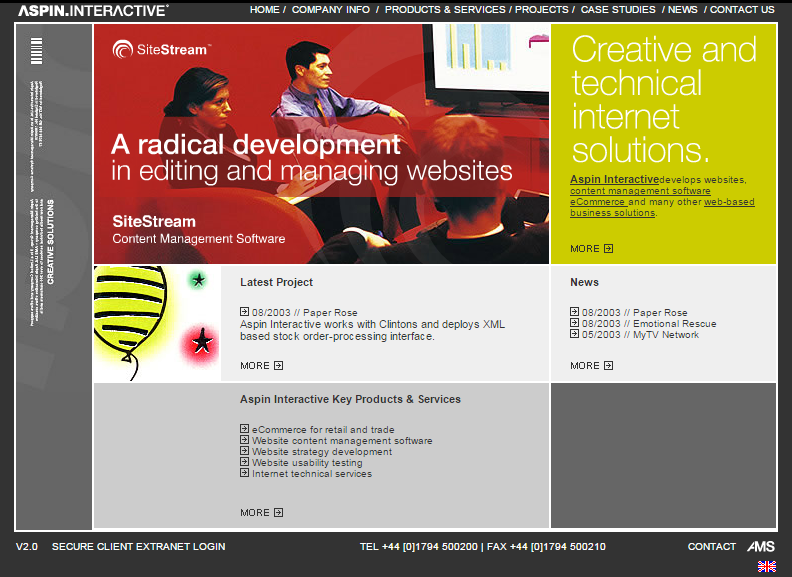Open News item 05/2003 MyTV Network
Image resolution: width=792 pixels, height=577 pixels.
point(640,334)
